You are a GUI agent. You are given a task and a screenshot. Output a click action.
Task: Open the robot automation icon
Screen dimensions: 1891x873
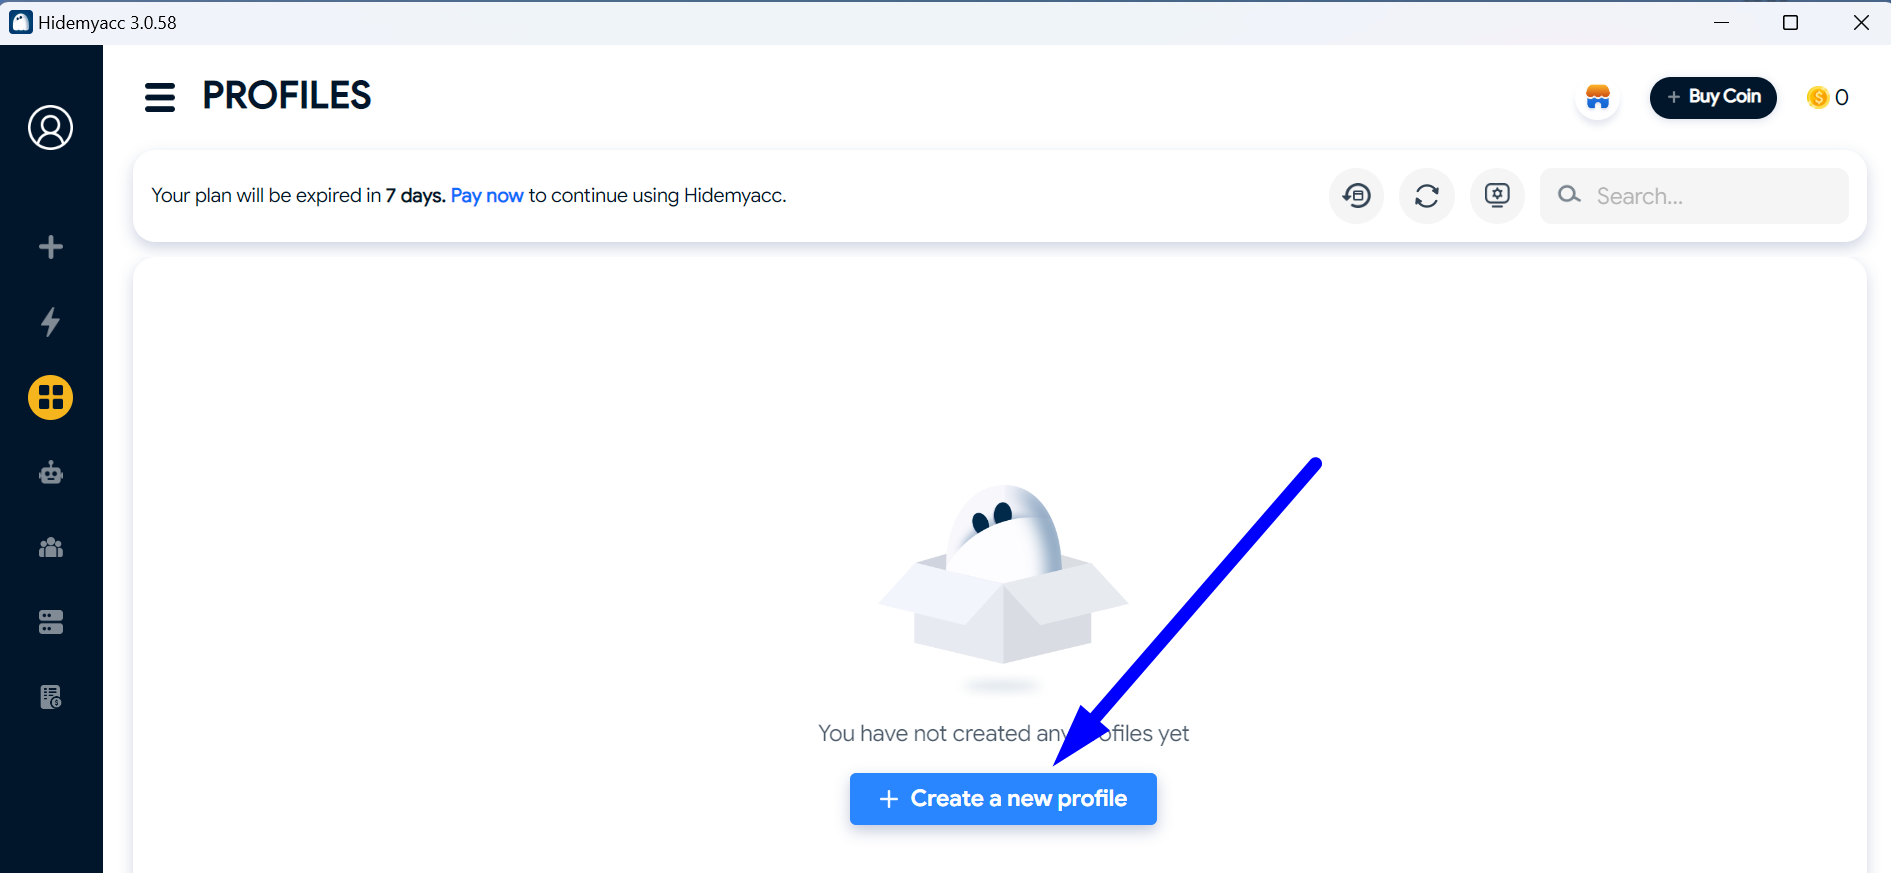point(51,472)
